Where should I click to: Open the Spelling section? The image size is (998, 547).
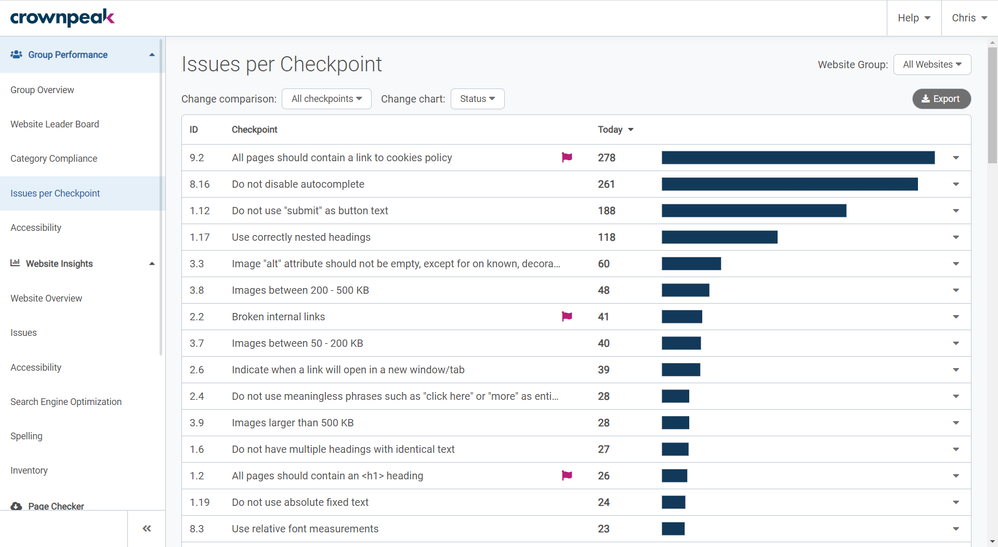coord(26,436)
